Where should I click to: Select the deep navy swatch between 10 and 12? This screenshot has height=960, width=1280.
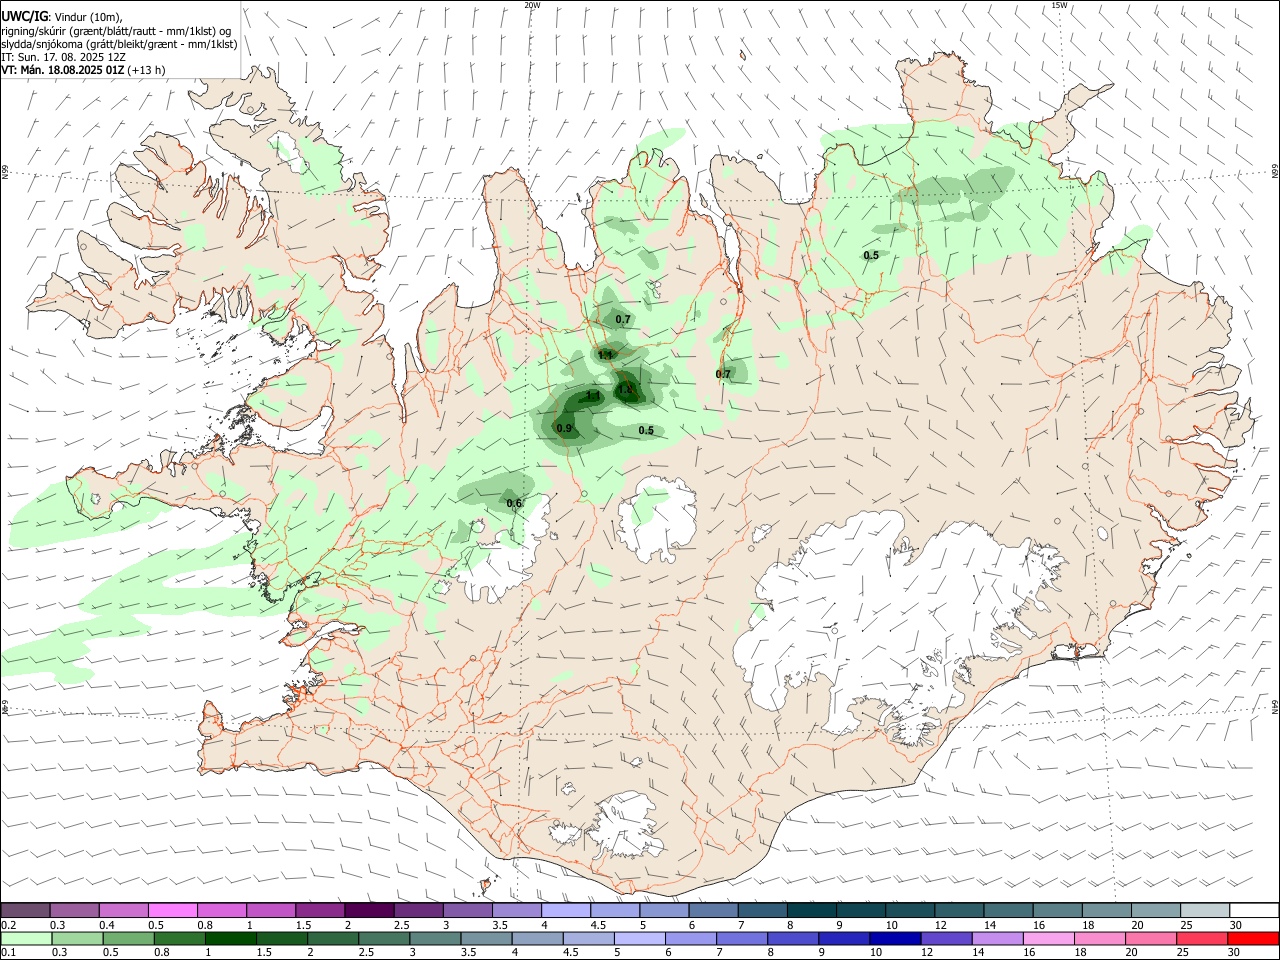pyautogui.click(x=894, y=939)
